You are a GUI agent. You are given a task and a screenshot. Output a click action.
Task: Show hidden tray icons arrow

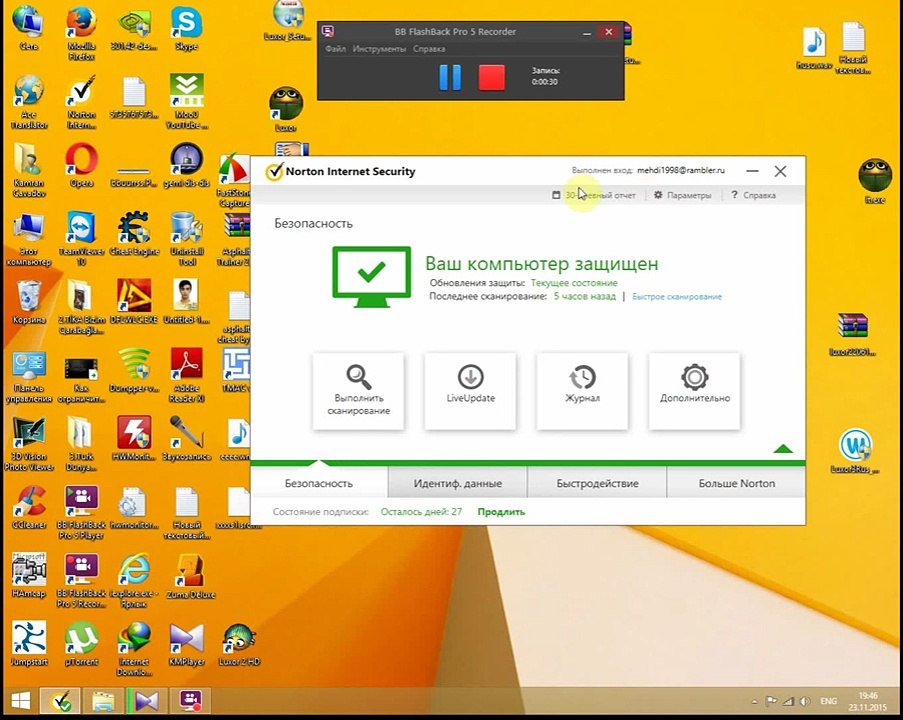click(754, 701)
